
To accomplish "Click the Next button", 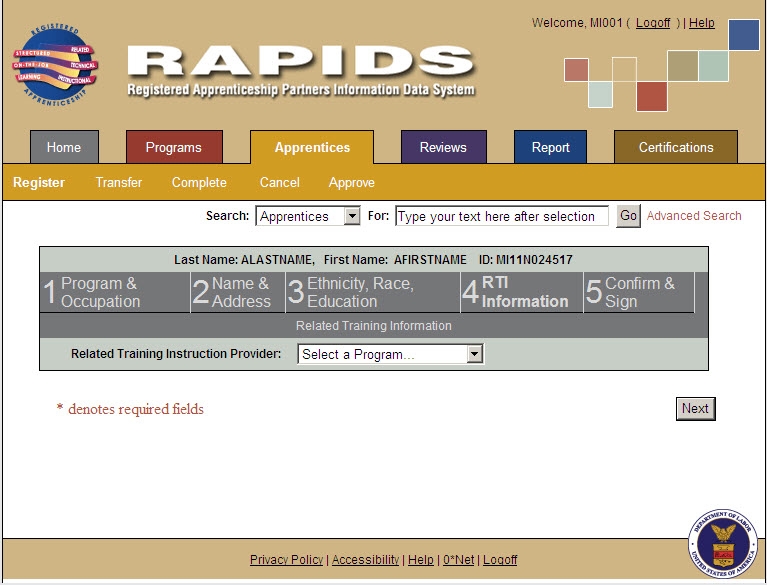I will pyautogui.click(x=695, y=408).
